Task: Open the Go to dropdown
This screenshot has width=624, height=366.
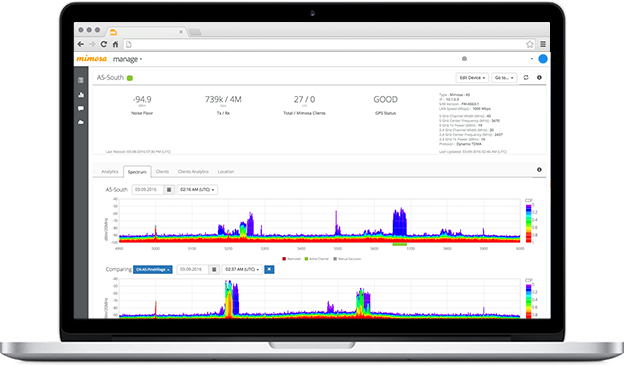Action: 504,78
